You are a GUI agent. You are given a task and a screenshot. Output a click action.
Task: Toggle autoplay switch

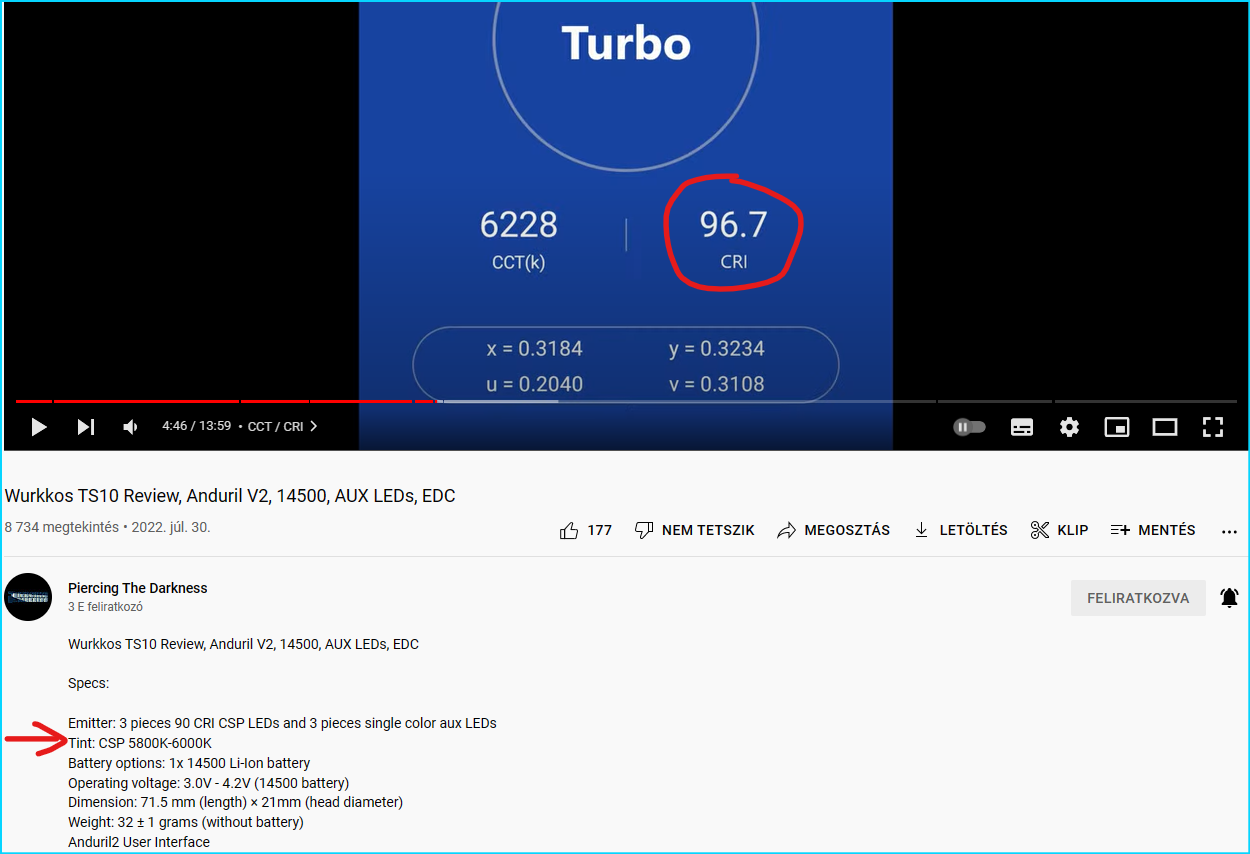[969, 427]
